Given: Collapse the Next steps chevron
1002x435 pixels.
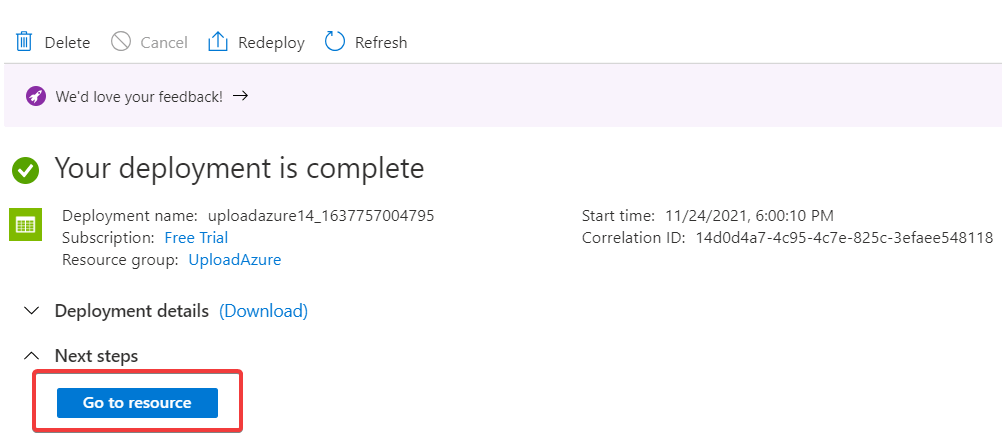Looking at the screenshot, I should point(32,356).
